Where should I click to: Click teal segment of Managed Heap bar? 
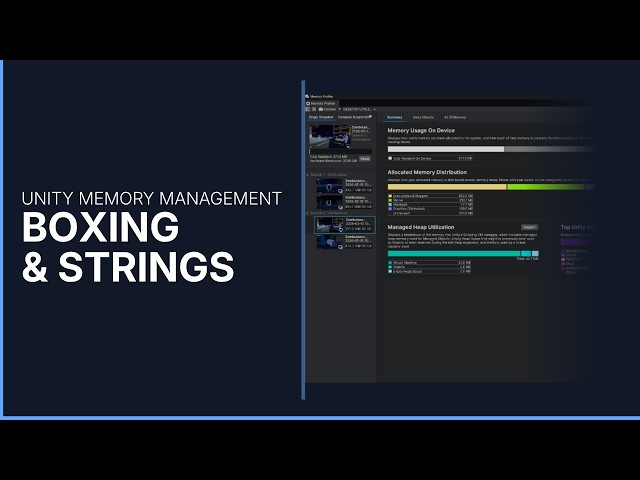[x=454, y=253]
